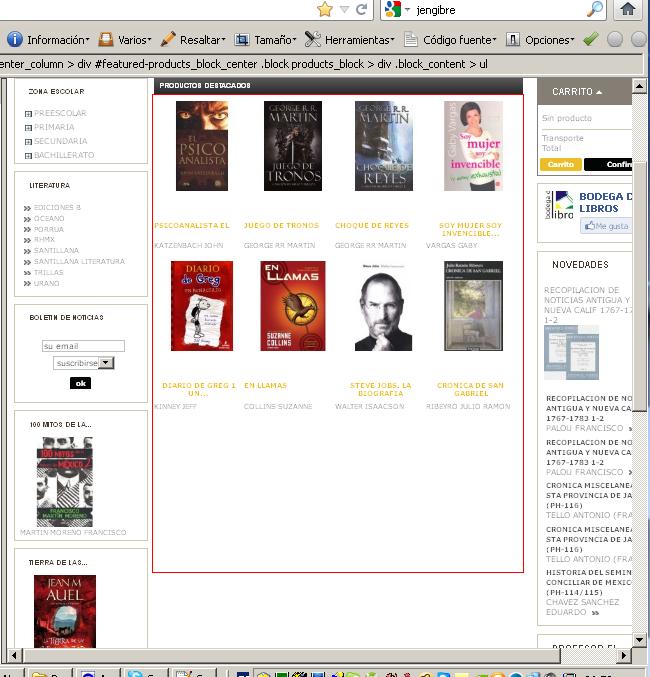Click the Facebook Me gusta button

606,226
